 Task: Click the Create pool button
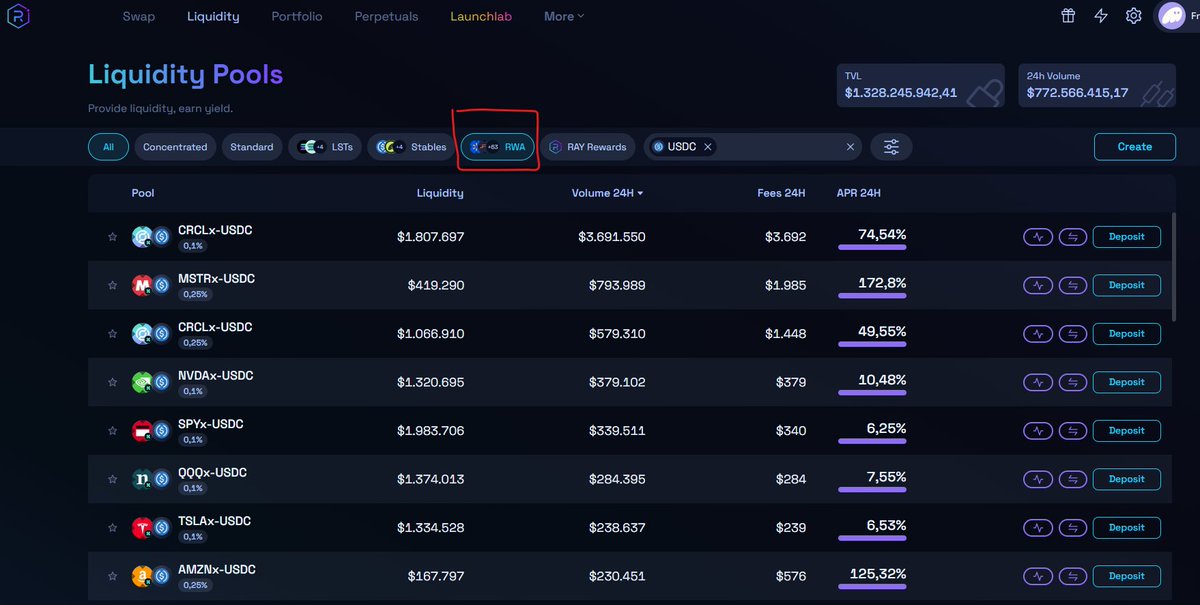tap(1134, 147)
